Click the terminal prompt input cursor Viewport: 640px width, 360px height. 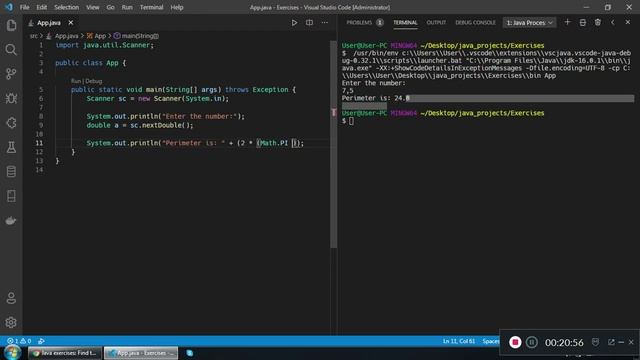point(351,121)
